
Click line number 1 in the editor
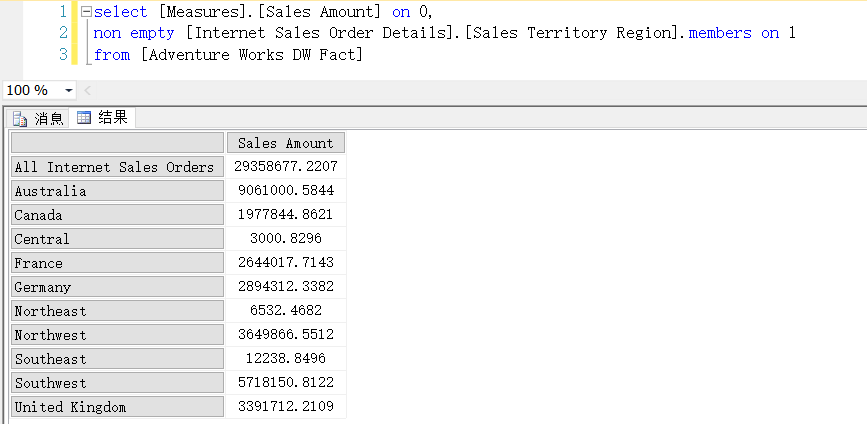[62, 12]
